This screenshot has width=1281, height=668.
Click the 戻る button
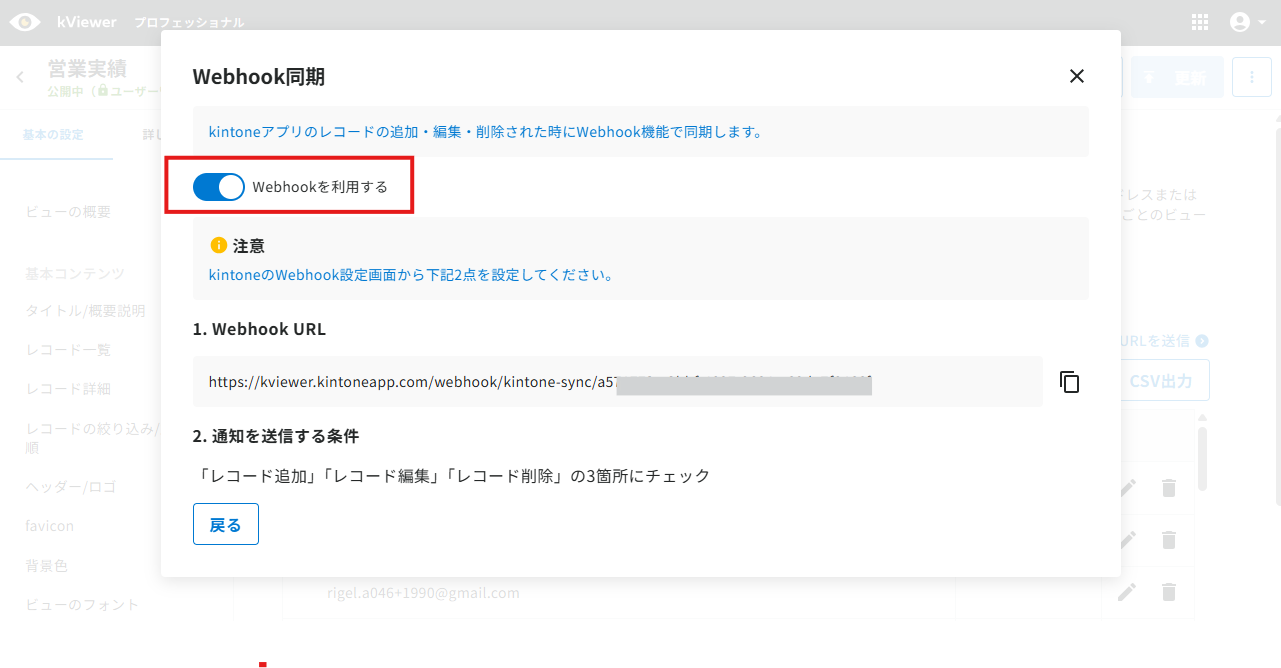226,524
